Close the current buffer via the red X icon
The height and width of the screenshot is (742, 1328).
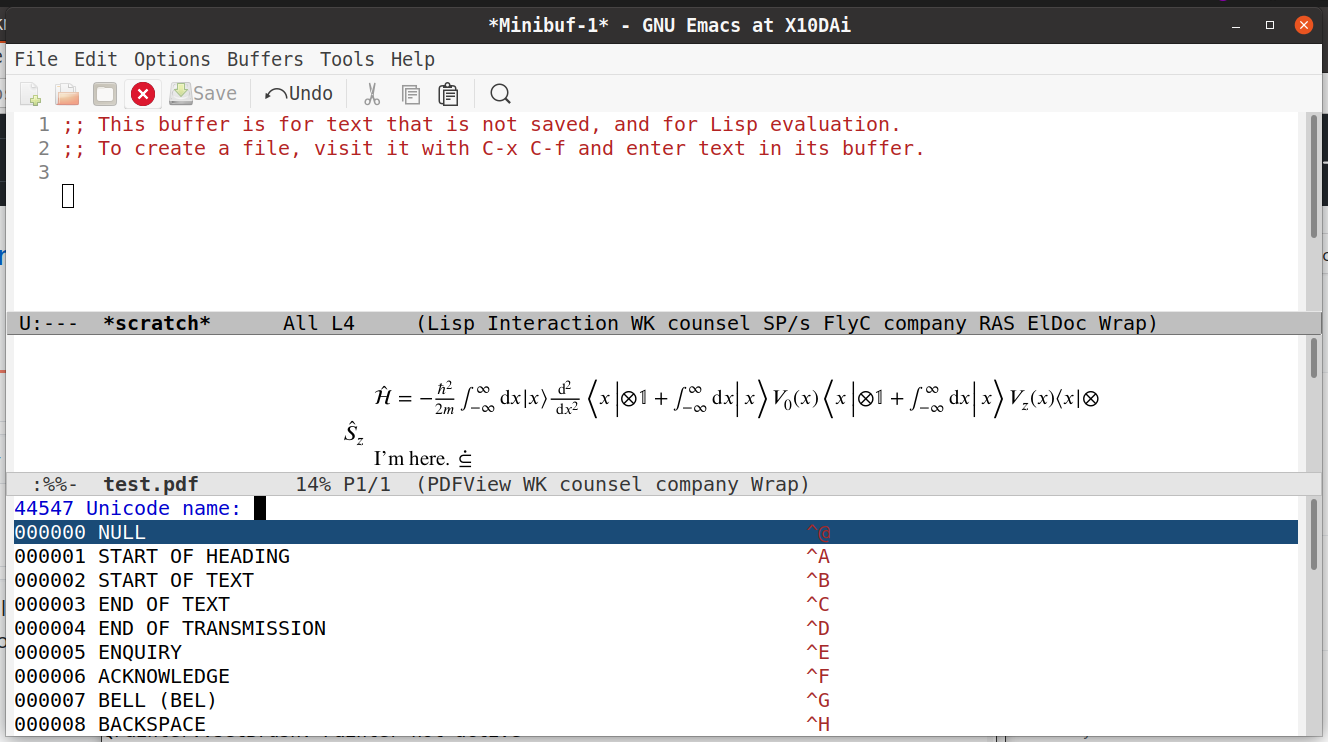142,93
